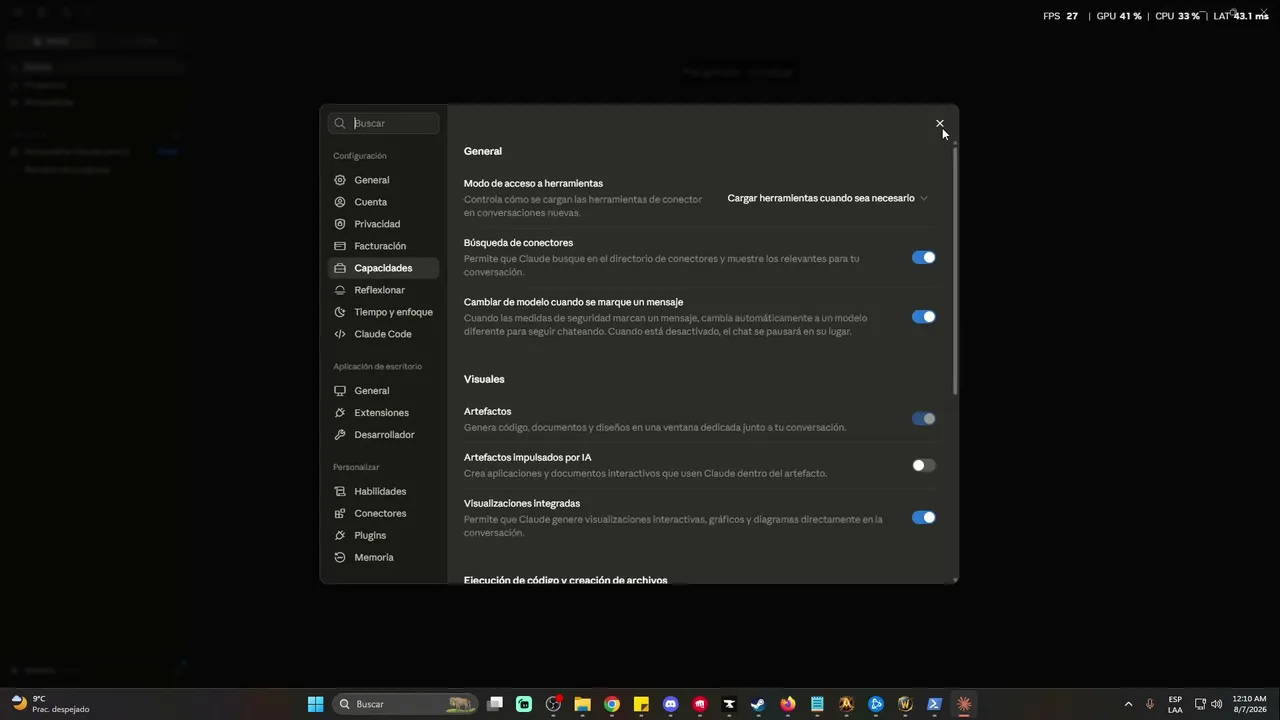The image size is (1280, 720).
Task: Show hidden system tray icons
Action: click(x=1129, y=704)
